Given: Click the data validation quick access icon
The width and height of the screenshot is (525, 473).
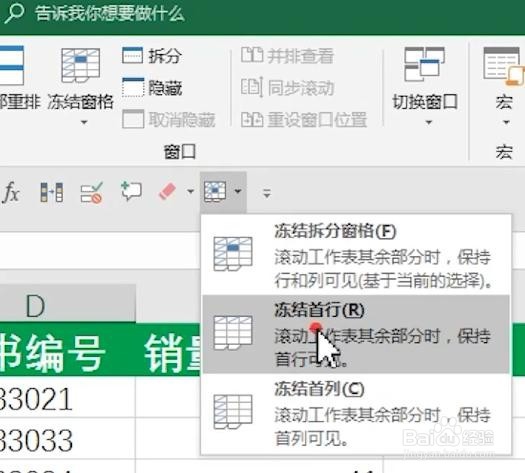Looking at the screenshot, I should pyautogui.click(x=91, y=192).
